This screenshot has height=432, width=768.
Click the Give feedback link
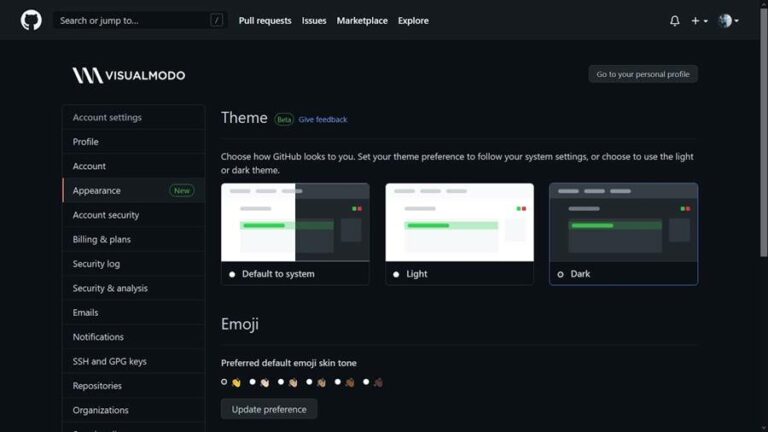tap(323, 120)
